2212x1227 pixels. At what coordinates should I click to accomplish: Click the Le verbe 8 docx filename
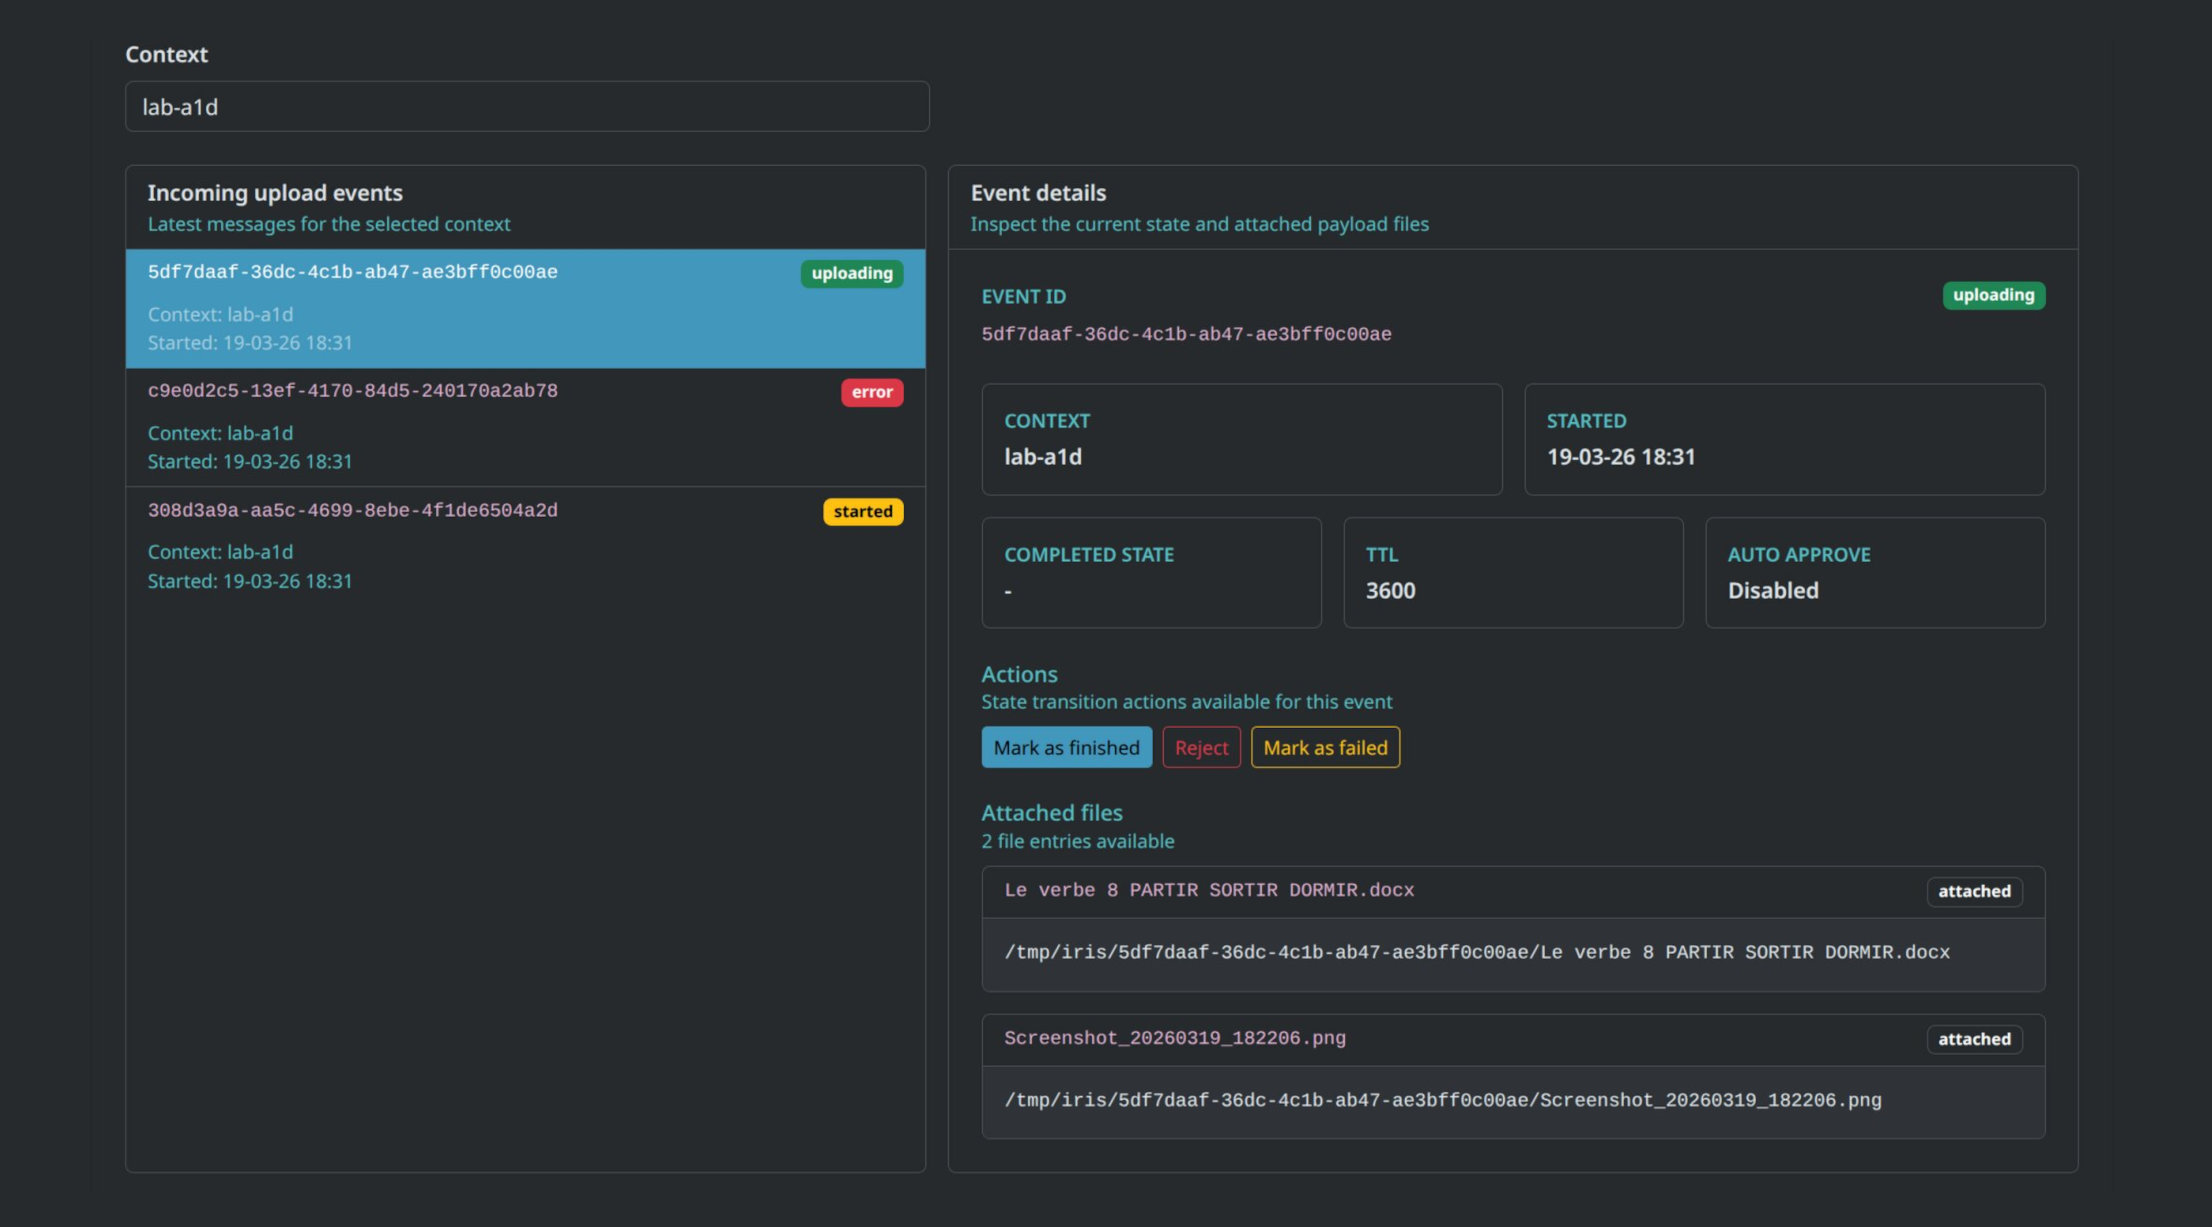(x=1209, y=890)
